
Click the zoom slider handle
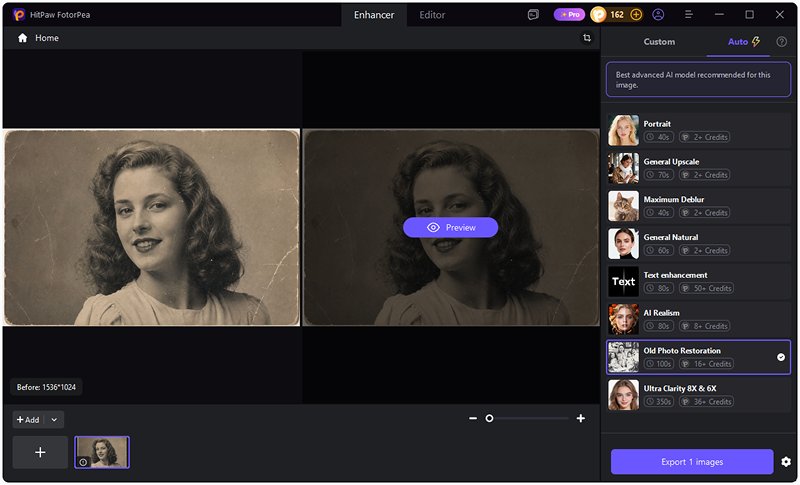click(489, 418)
